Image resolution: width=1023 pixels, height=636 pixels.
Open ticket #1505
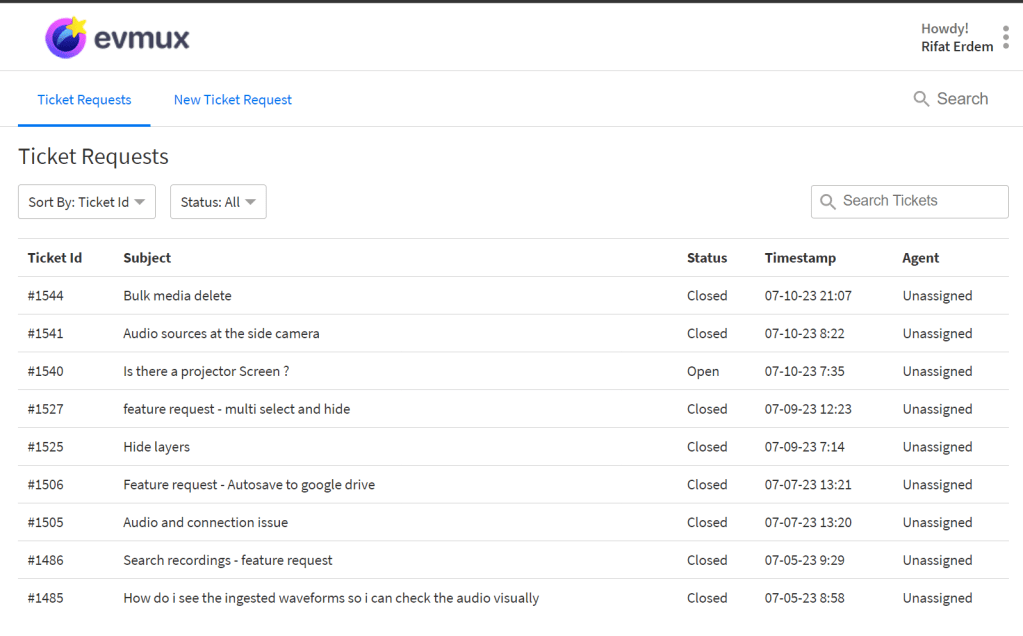pyautogui.click(x=46, y=522)
